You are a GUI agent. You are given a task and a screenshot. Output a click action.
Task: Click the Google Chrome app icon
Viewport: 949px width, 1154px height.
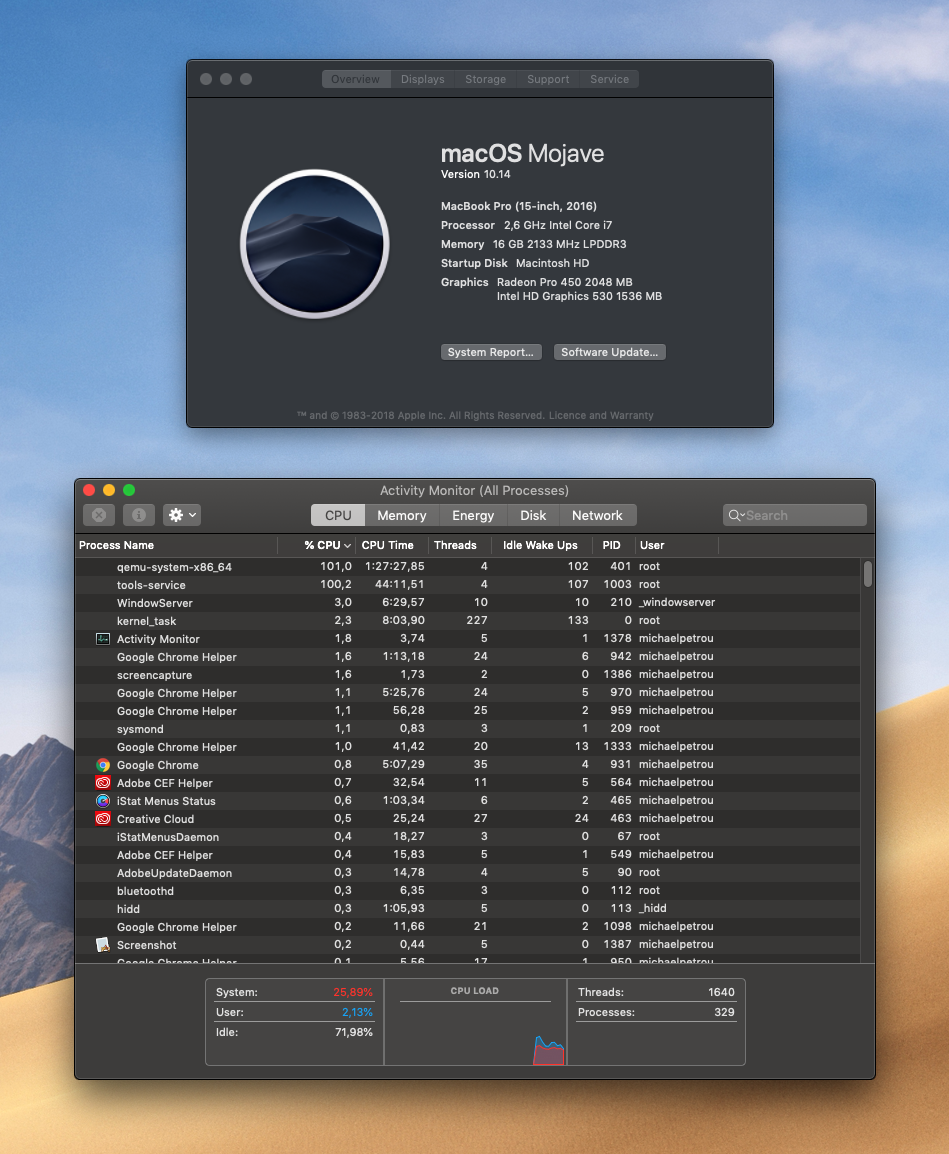103,765
